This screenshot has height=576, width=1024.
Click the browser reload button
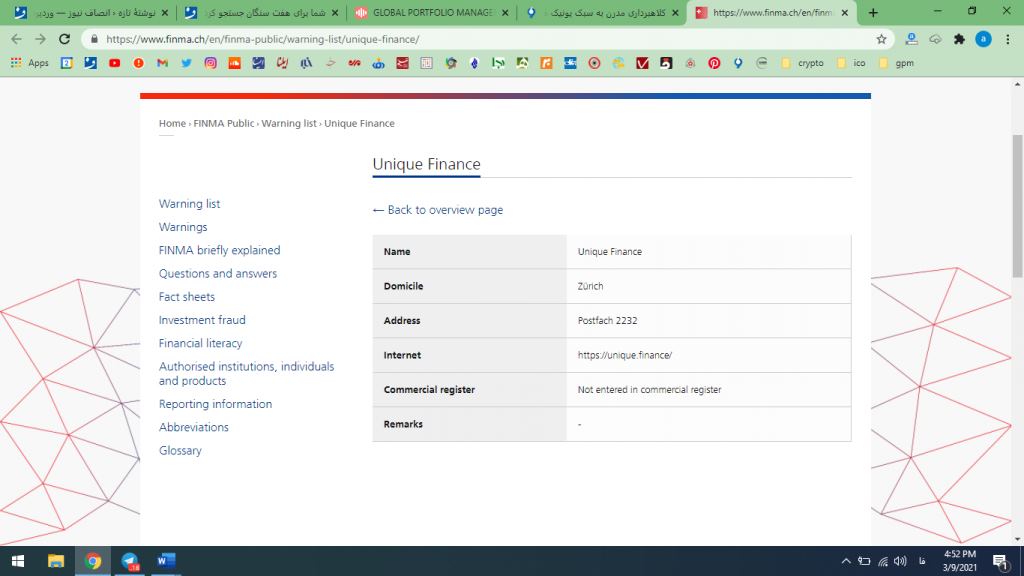point(65,39)
